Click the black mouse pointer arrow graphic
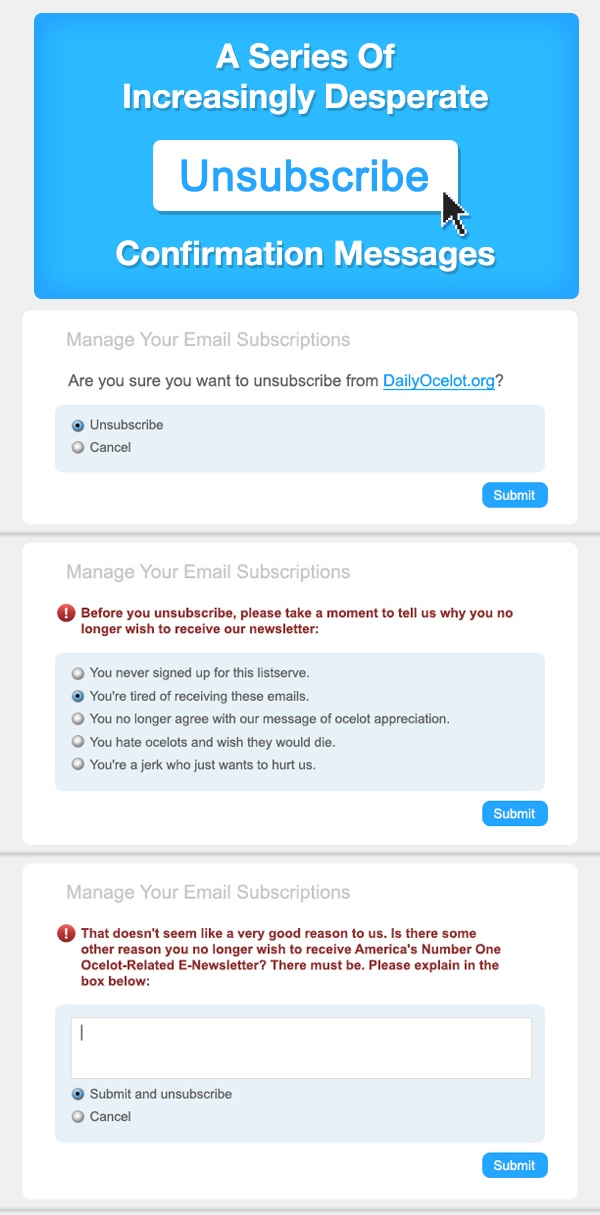The height and width of the screenshot is (1215, 600). [455, 212]
